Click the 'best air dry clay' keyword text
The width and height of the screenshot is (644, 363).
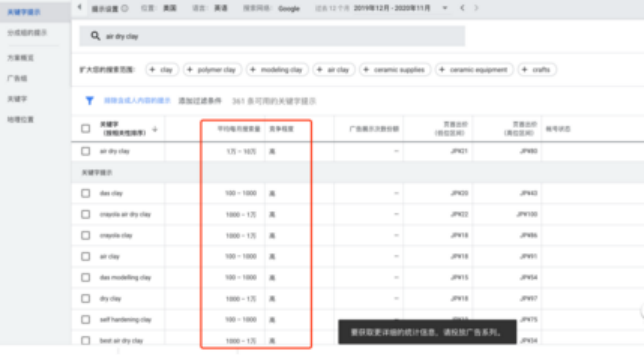(121, 340)
